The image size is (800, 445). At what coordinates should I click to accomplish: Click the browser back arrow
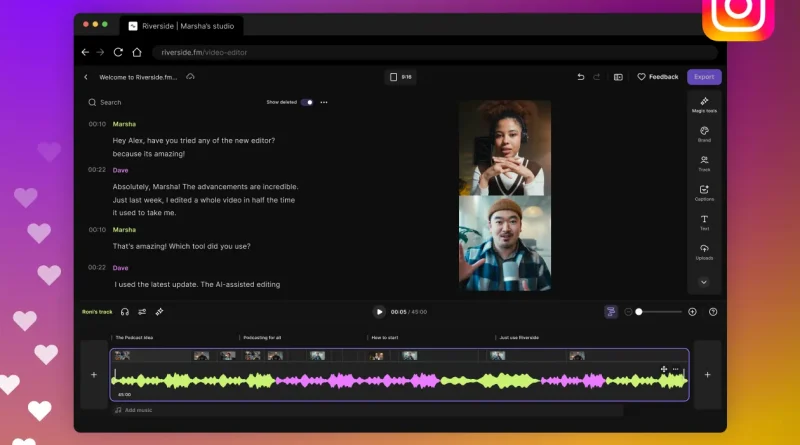[x=85, y=53]
